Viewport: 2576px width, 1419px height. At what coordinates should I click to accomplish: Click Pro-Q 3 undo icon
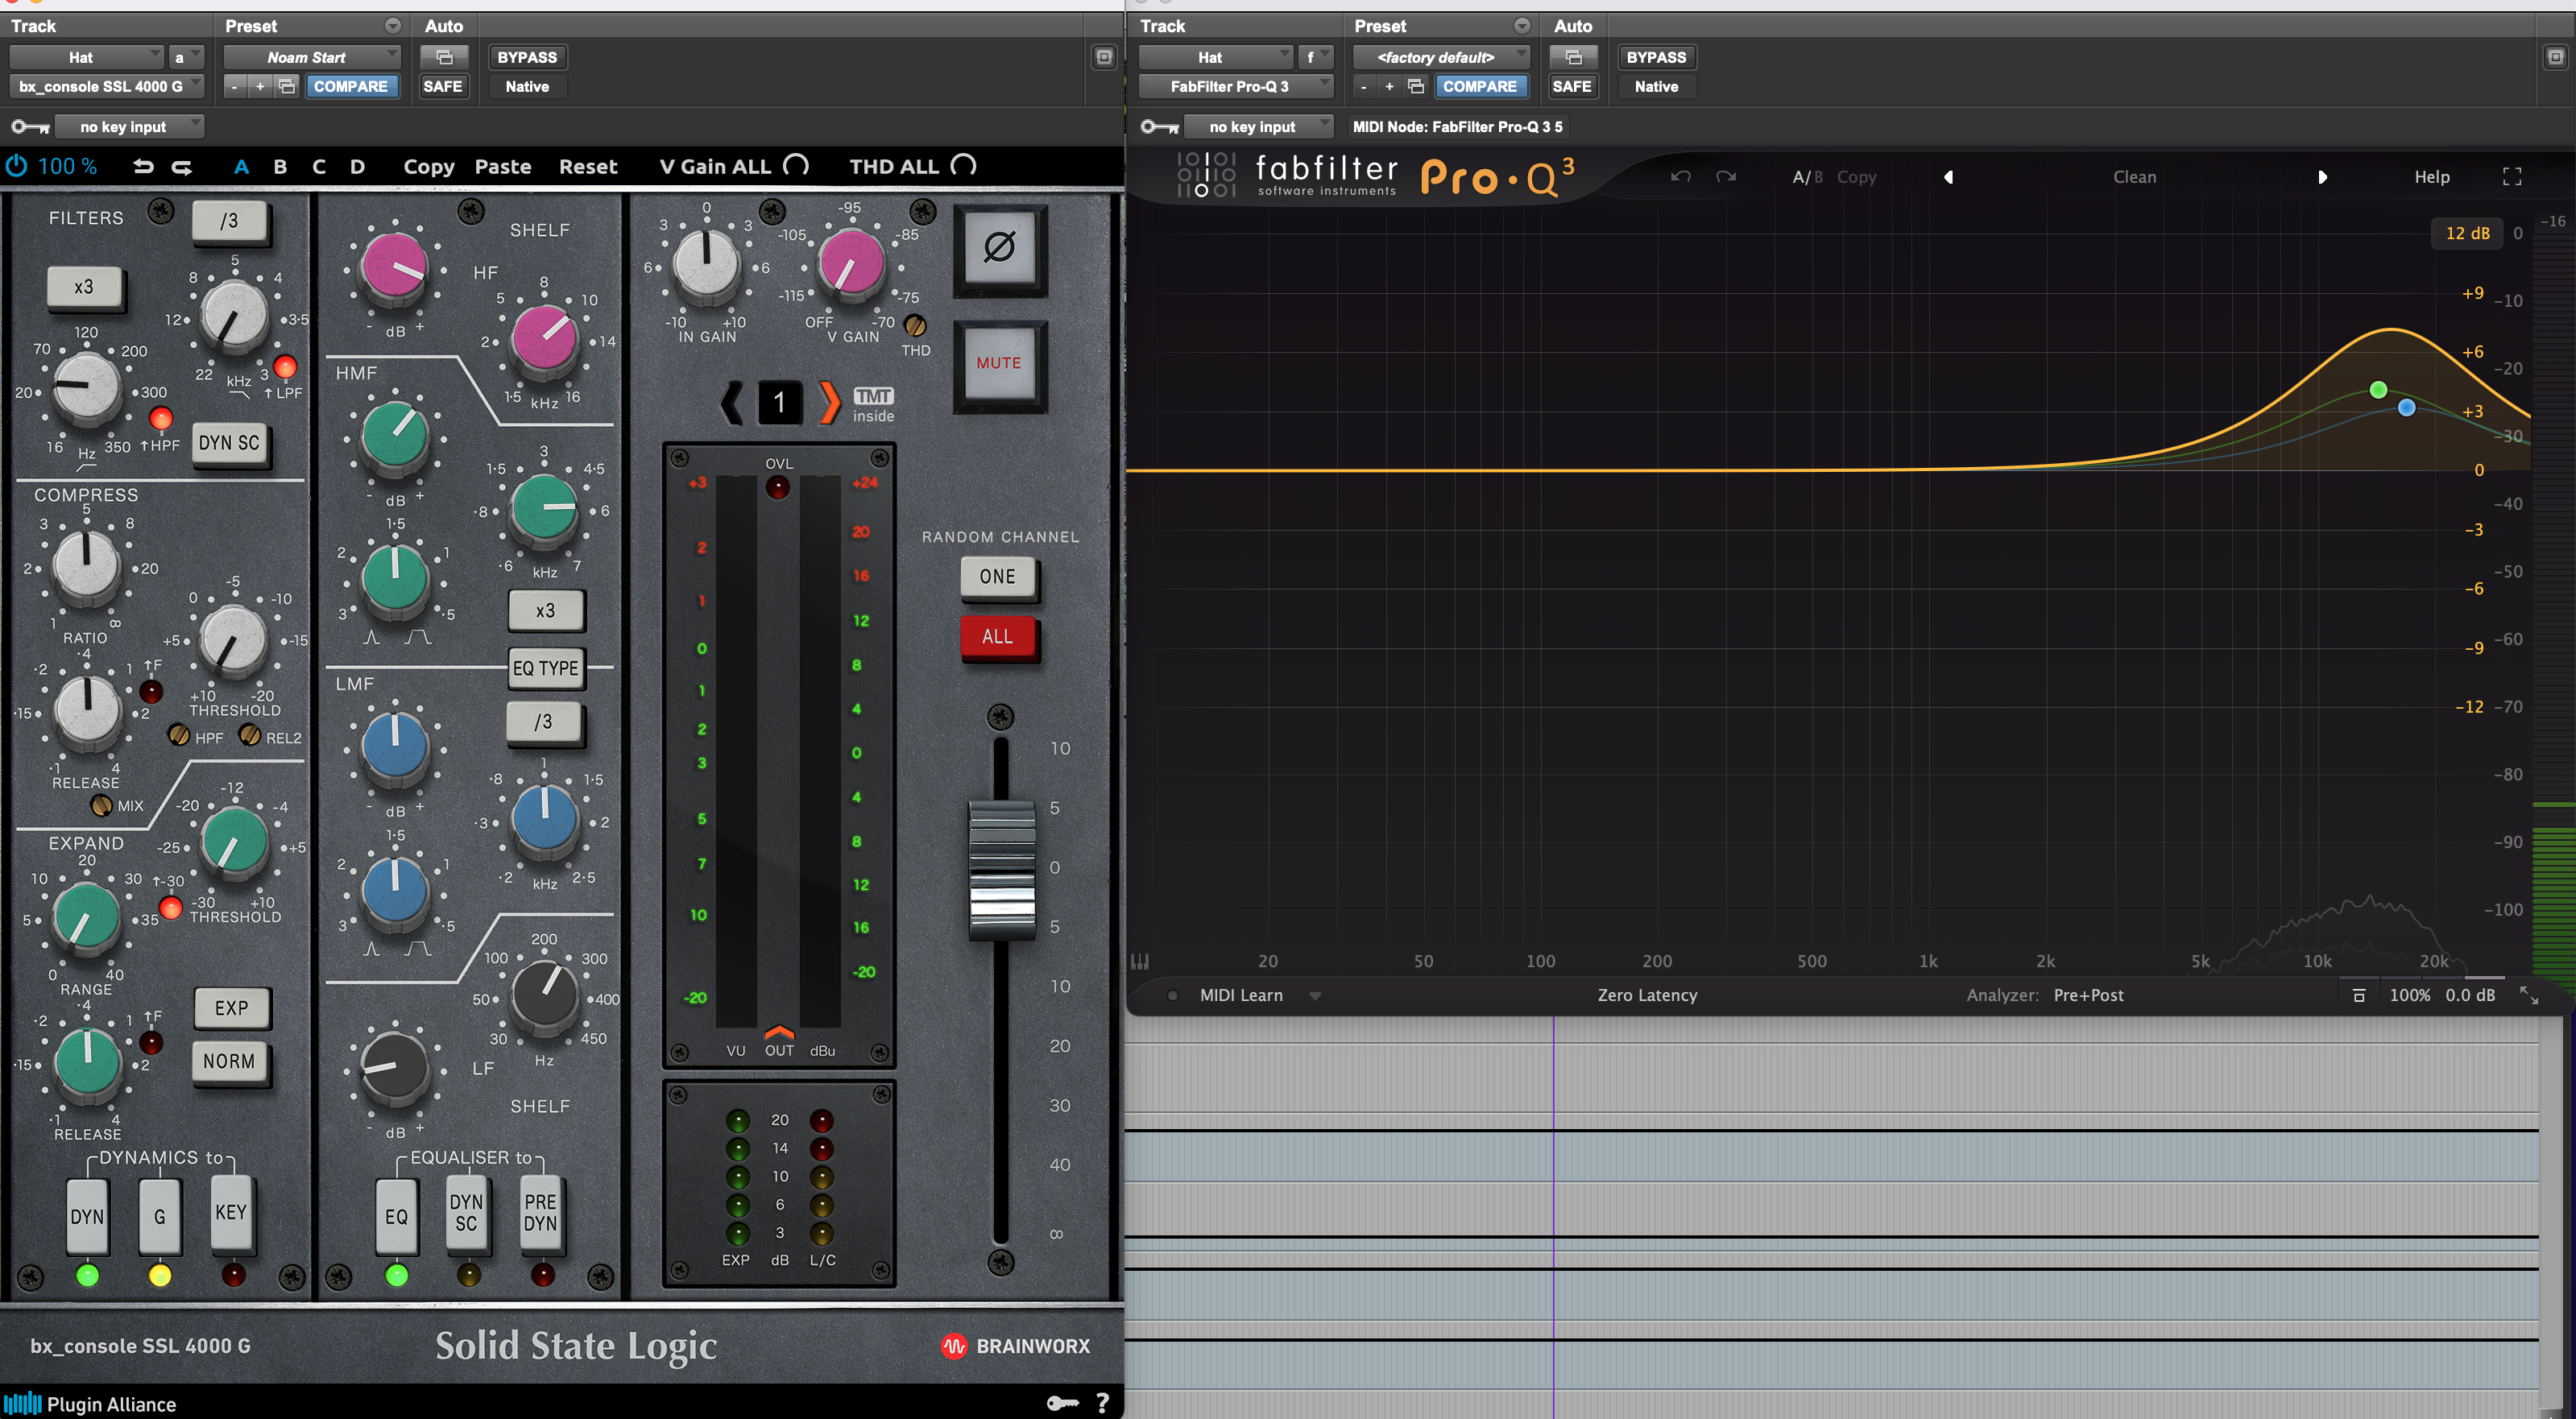1680,177
